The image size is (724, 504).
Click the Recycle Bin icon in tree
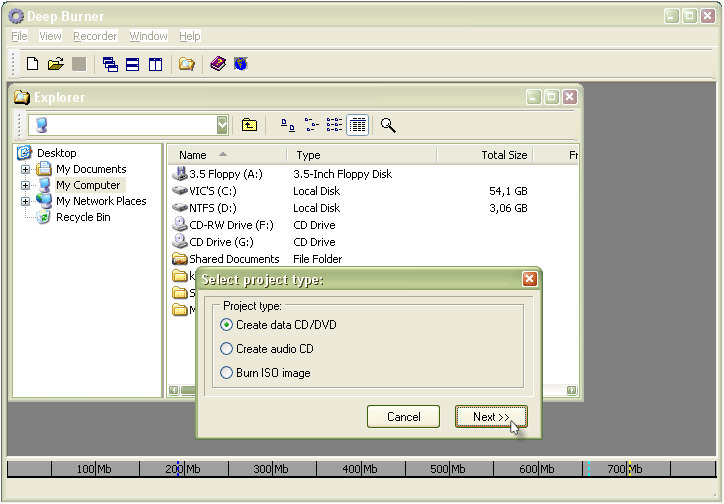pyautogui.click(x=43, y=217)
